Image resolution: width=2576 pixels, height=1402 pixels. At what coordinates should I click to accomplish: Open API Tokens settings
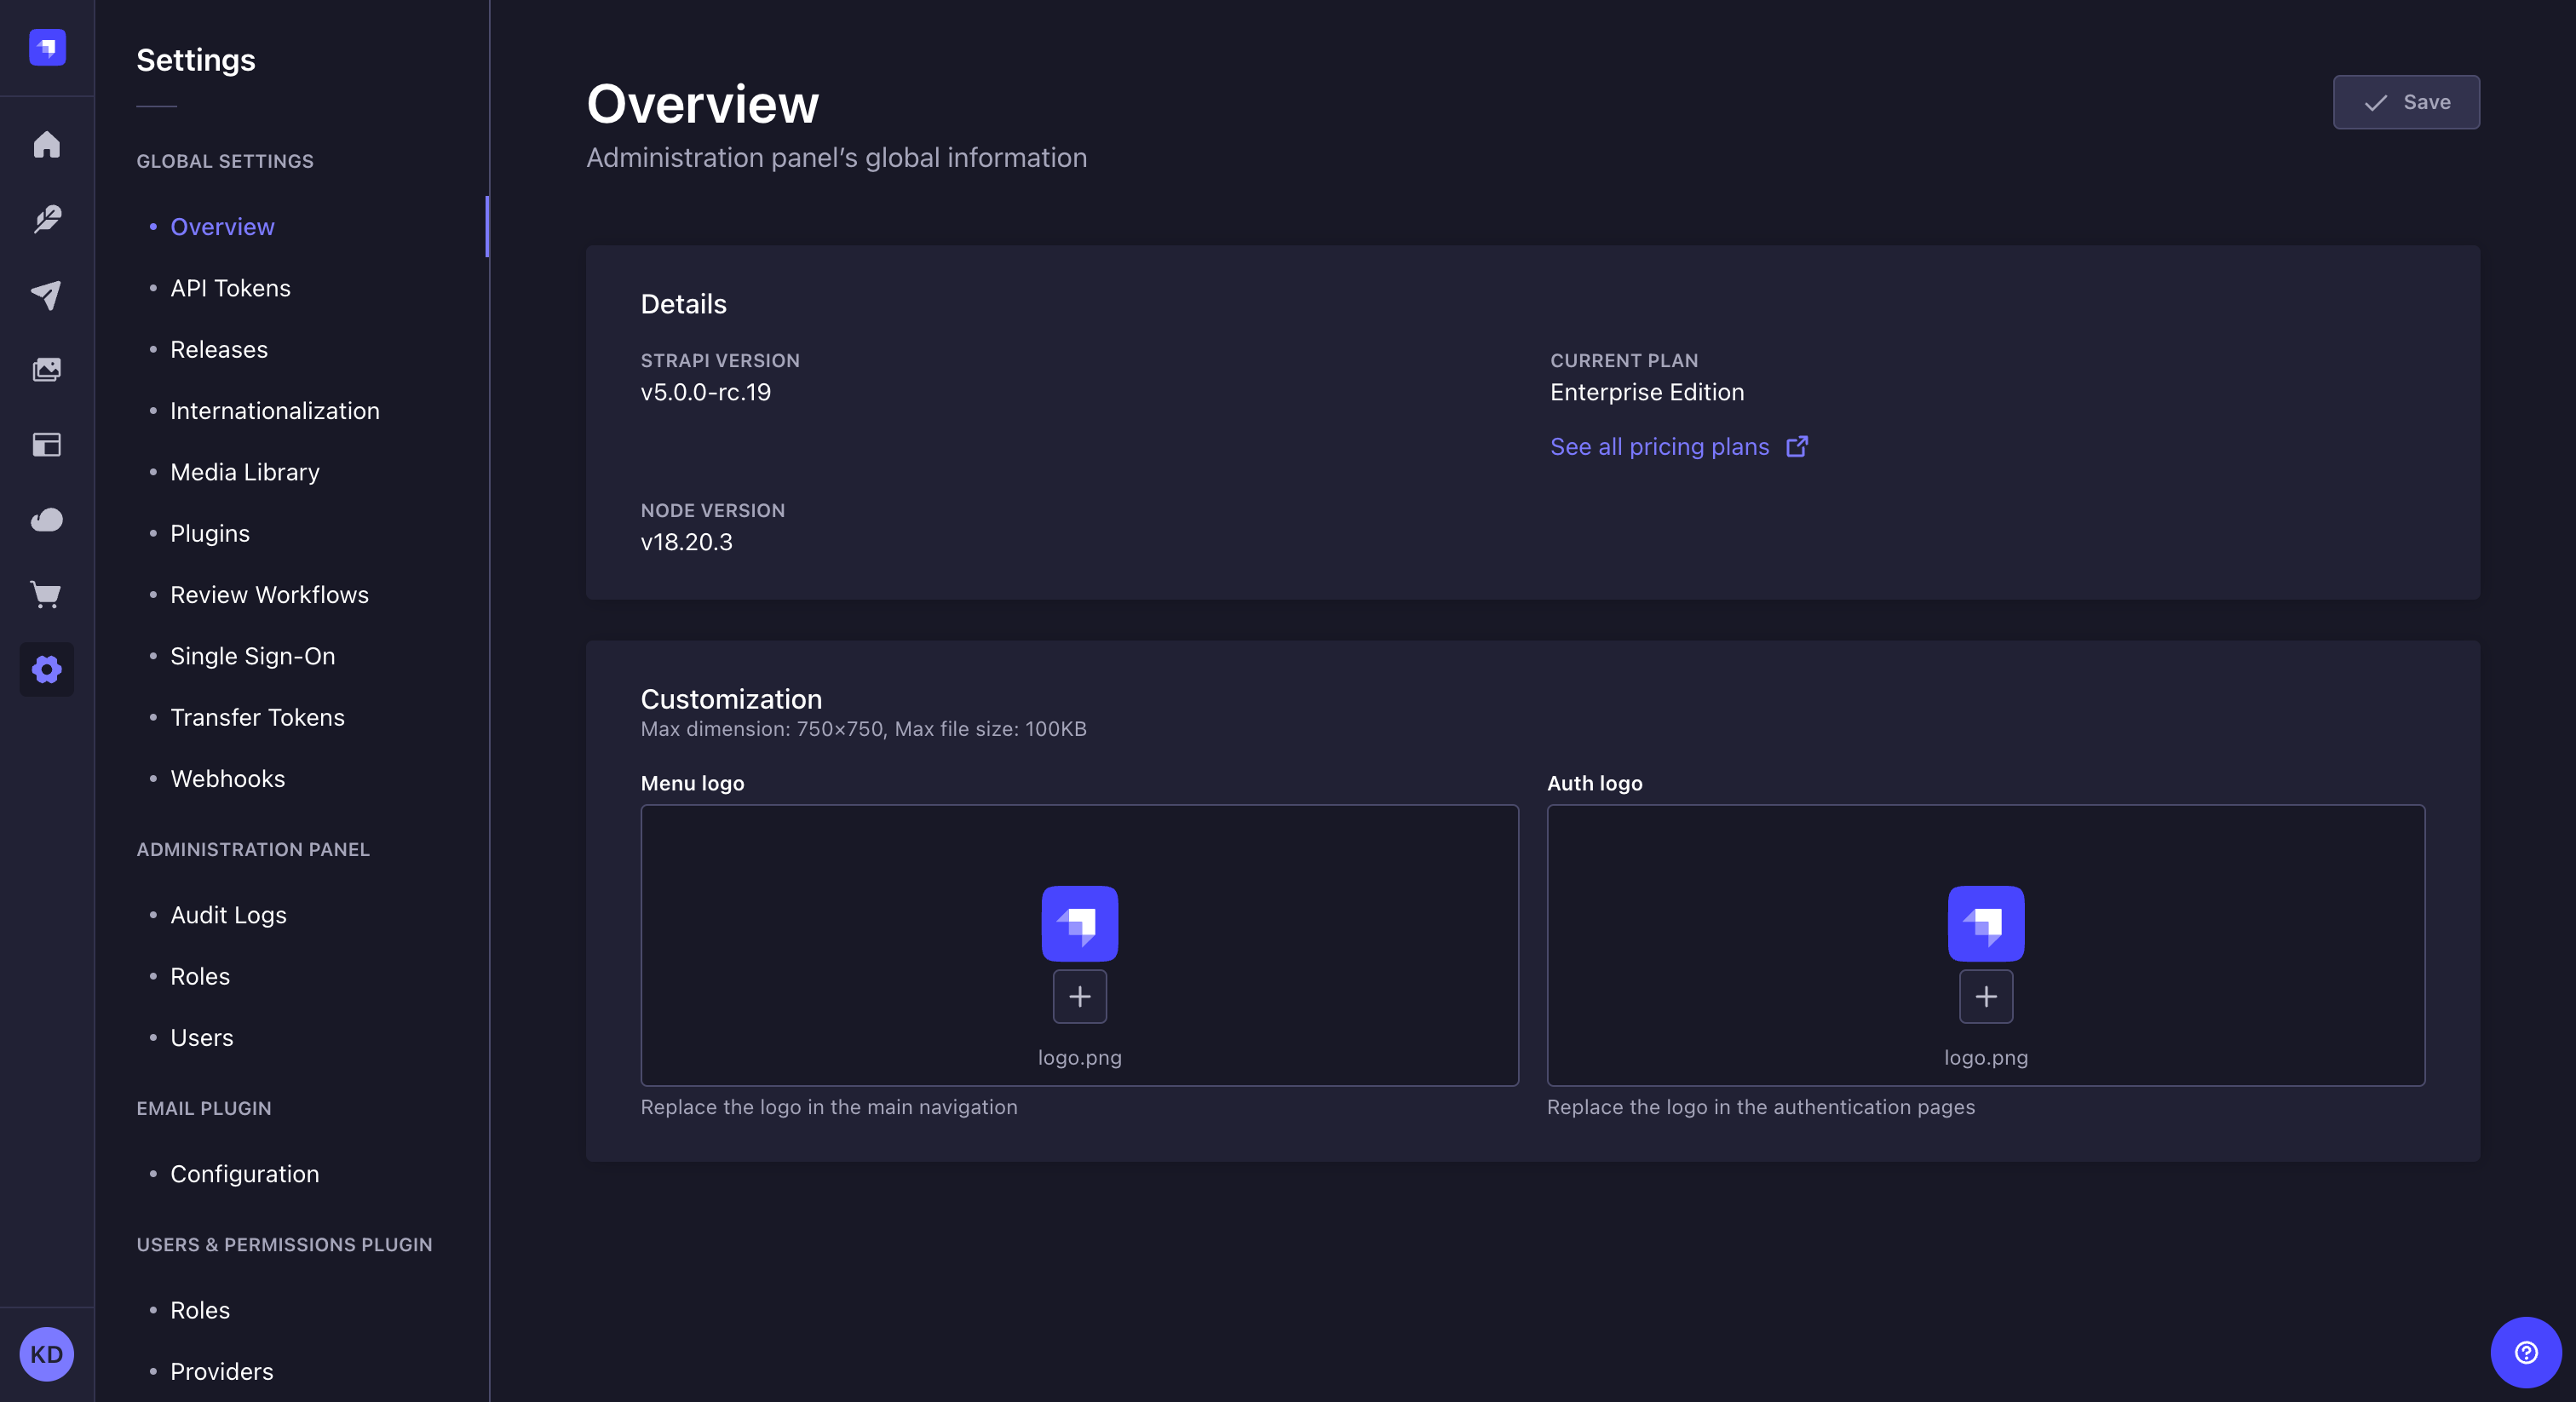[x=229, y=288]
